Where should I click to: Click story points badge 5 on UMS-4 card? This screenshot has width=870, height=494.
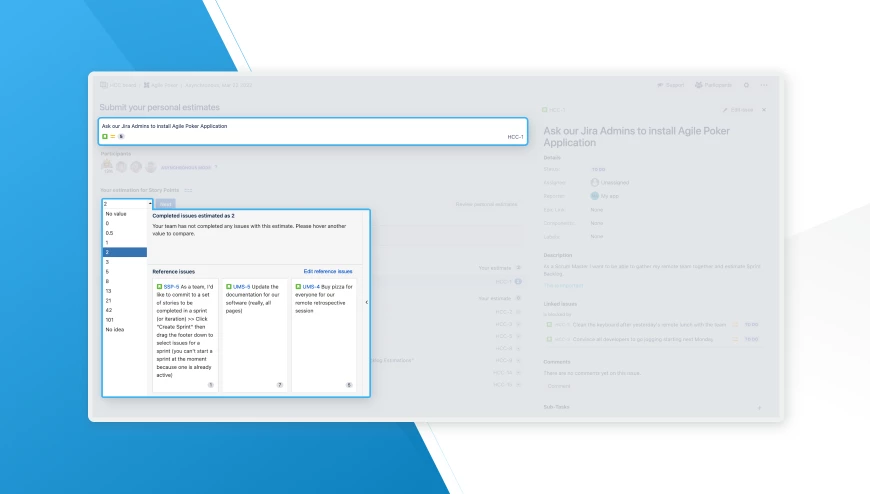pos(349,385)
